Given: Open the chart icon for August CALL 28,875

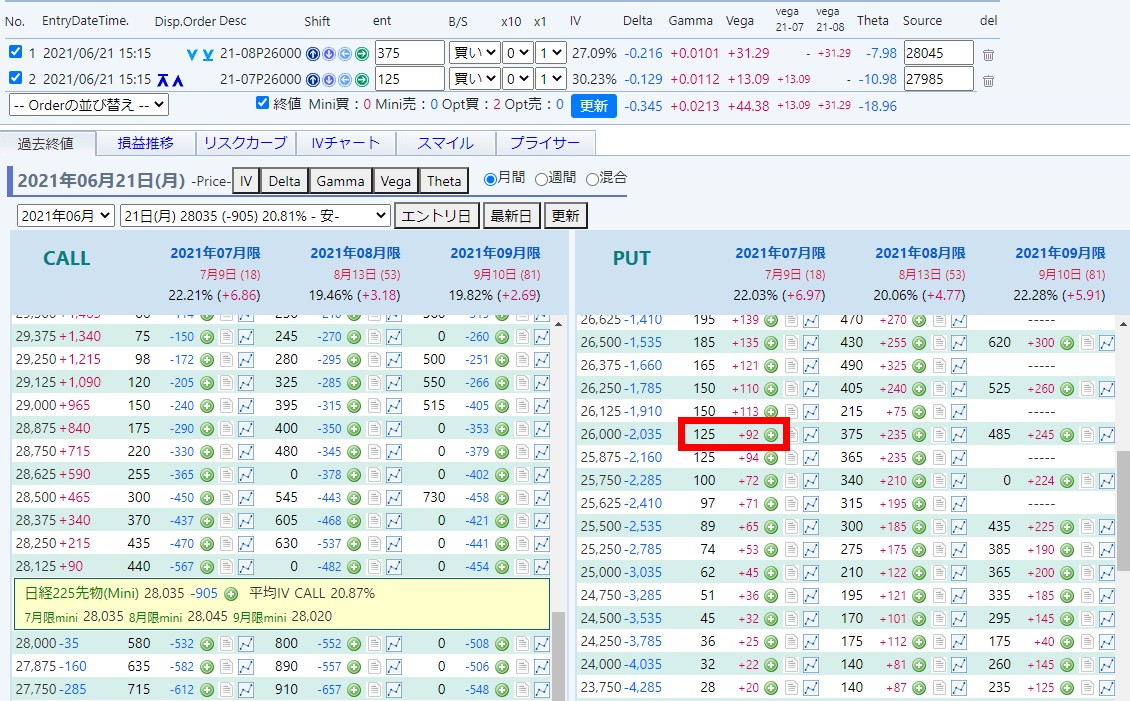Looking at the screenshot, I should point(393,429).
